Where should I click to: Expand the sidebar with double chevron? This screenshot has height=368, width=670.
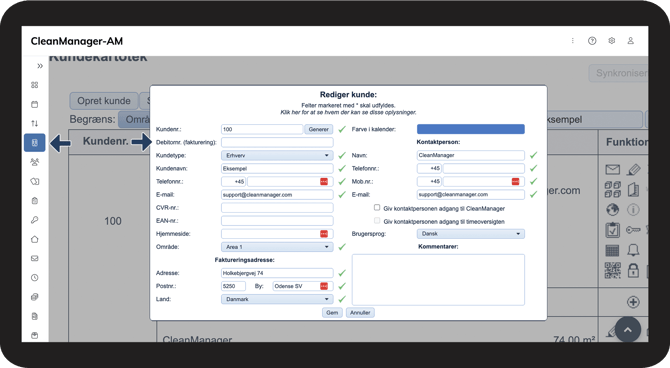click(x=40, y=66)
